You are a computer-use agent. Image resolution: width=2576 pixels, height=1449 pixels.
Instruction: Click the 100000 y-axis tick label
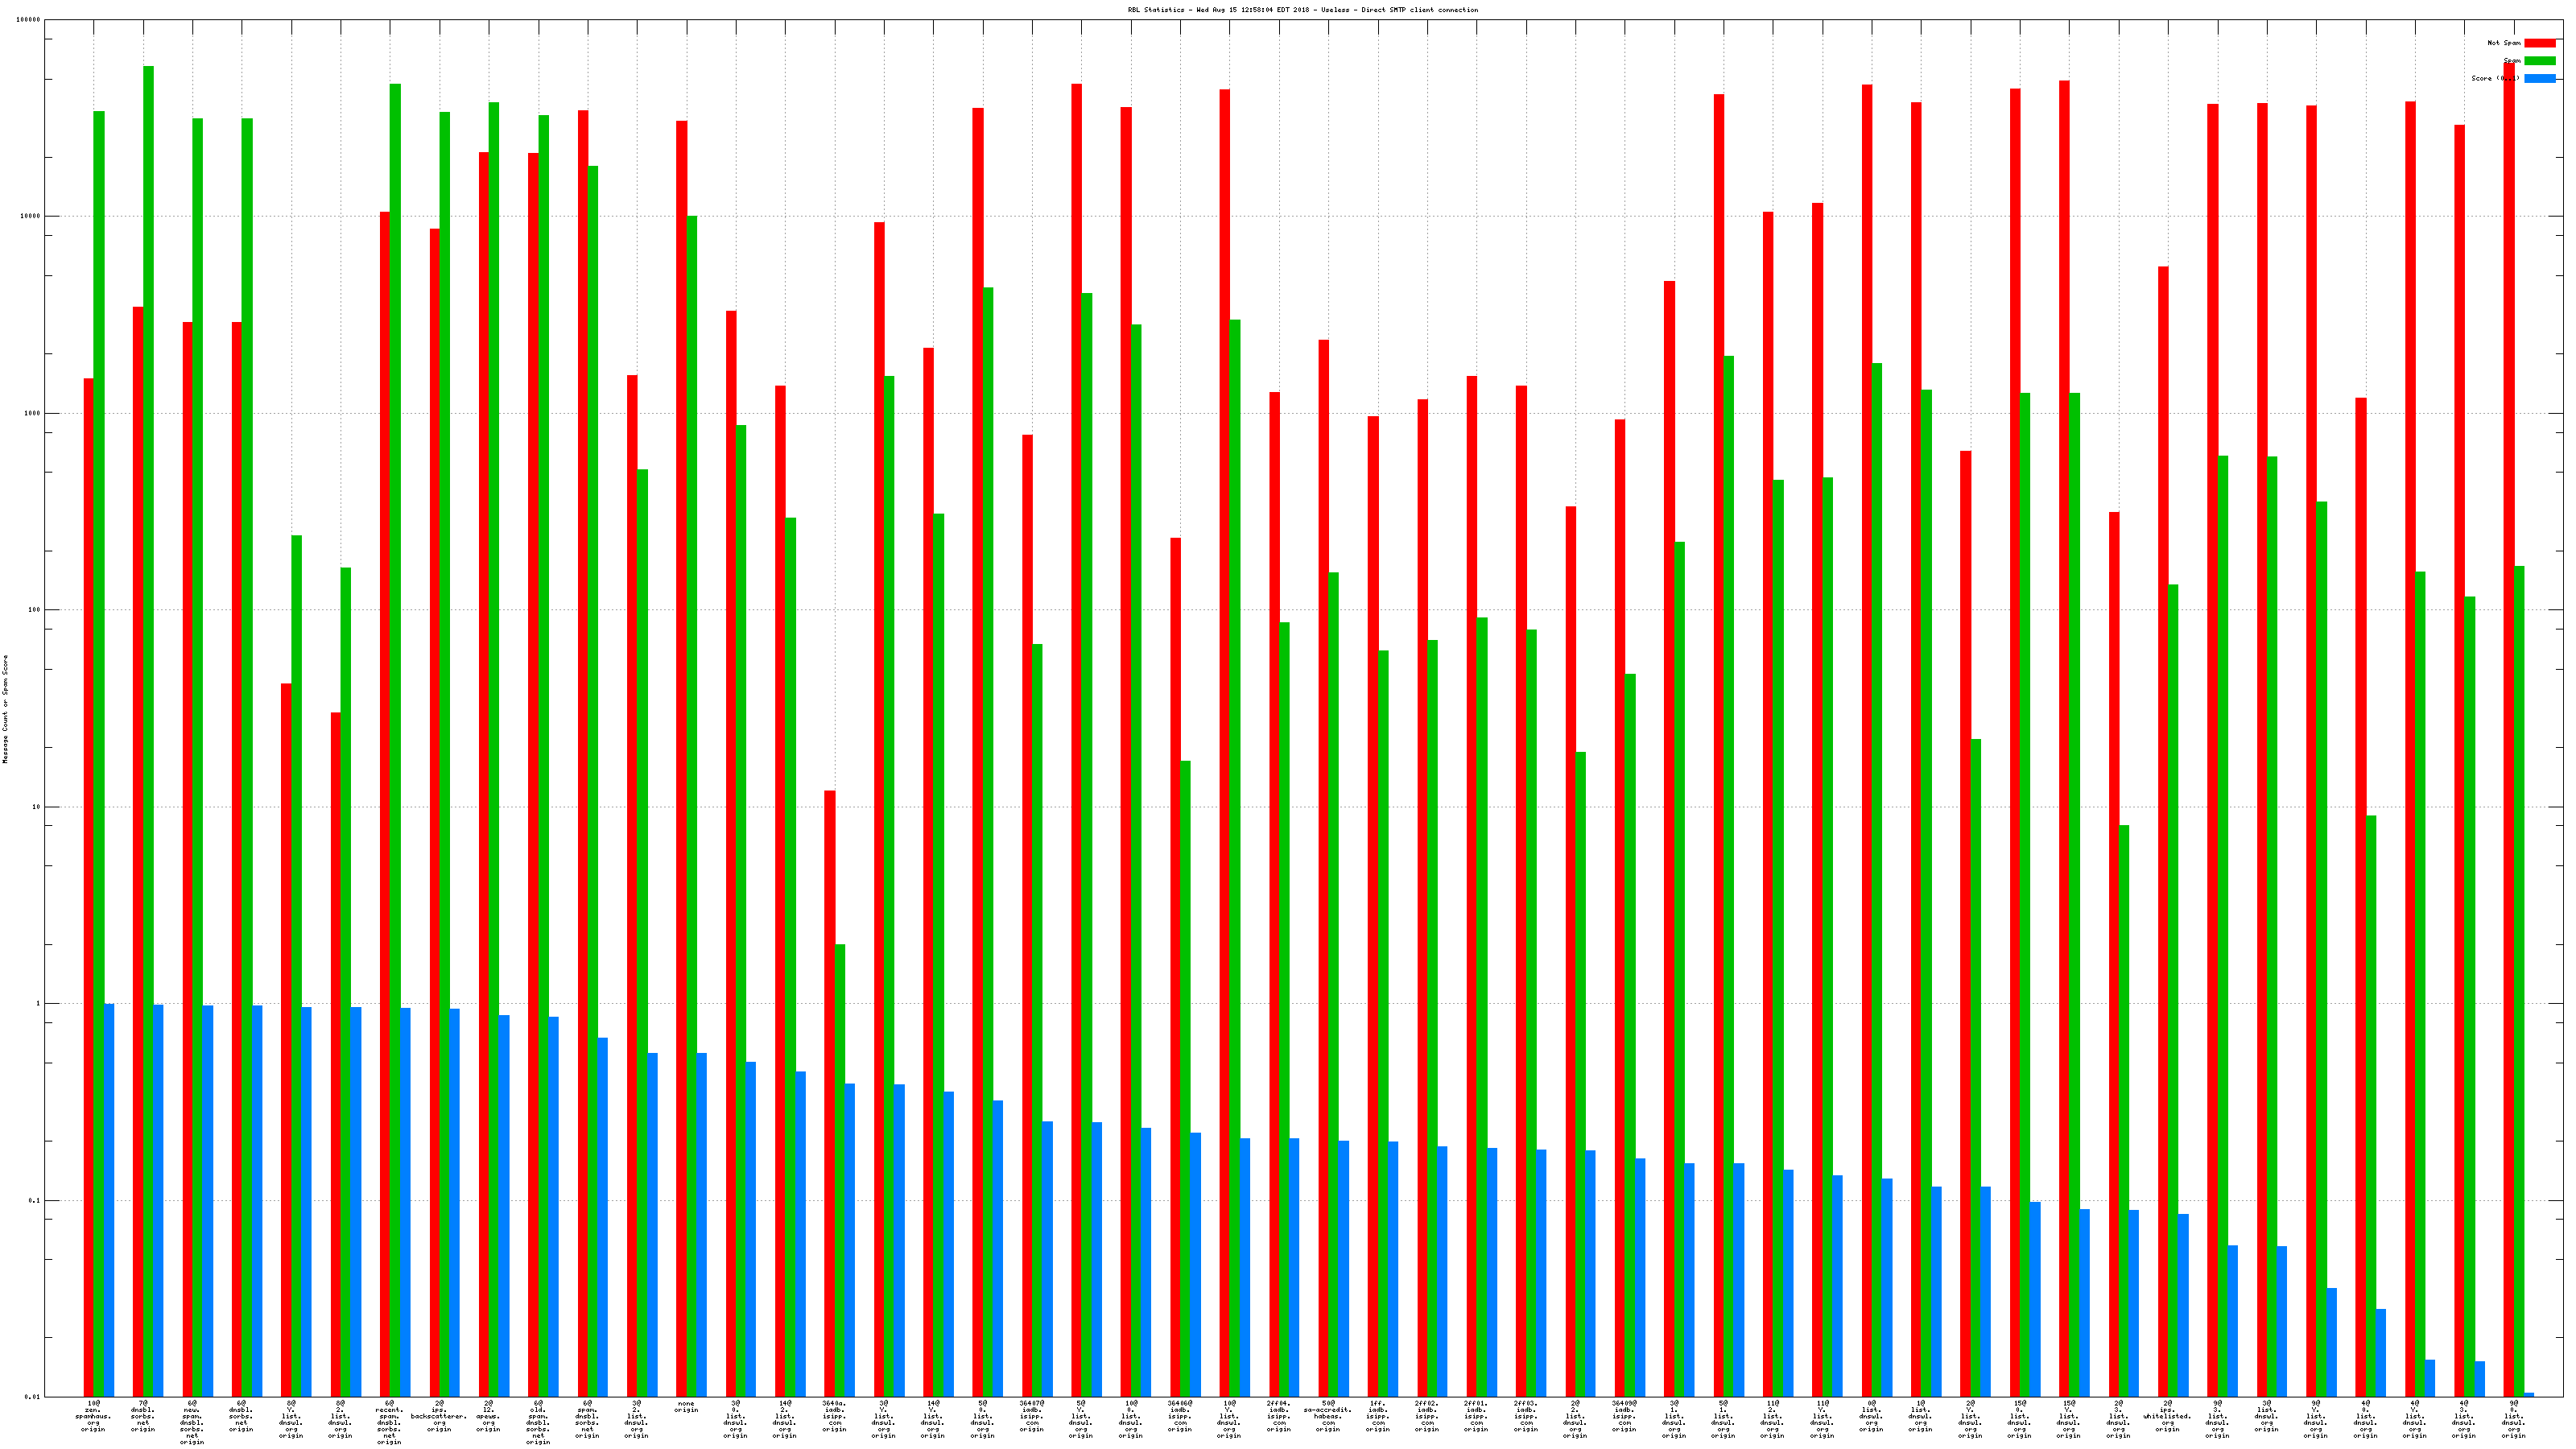(29, 20)
